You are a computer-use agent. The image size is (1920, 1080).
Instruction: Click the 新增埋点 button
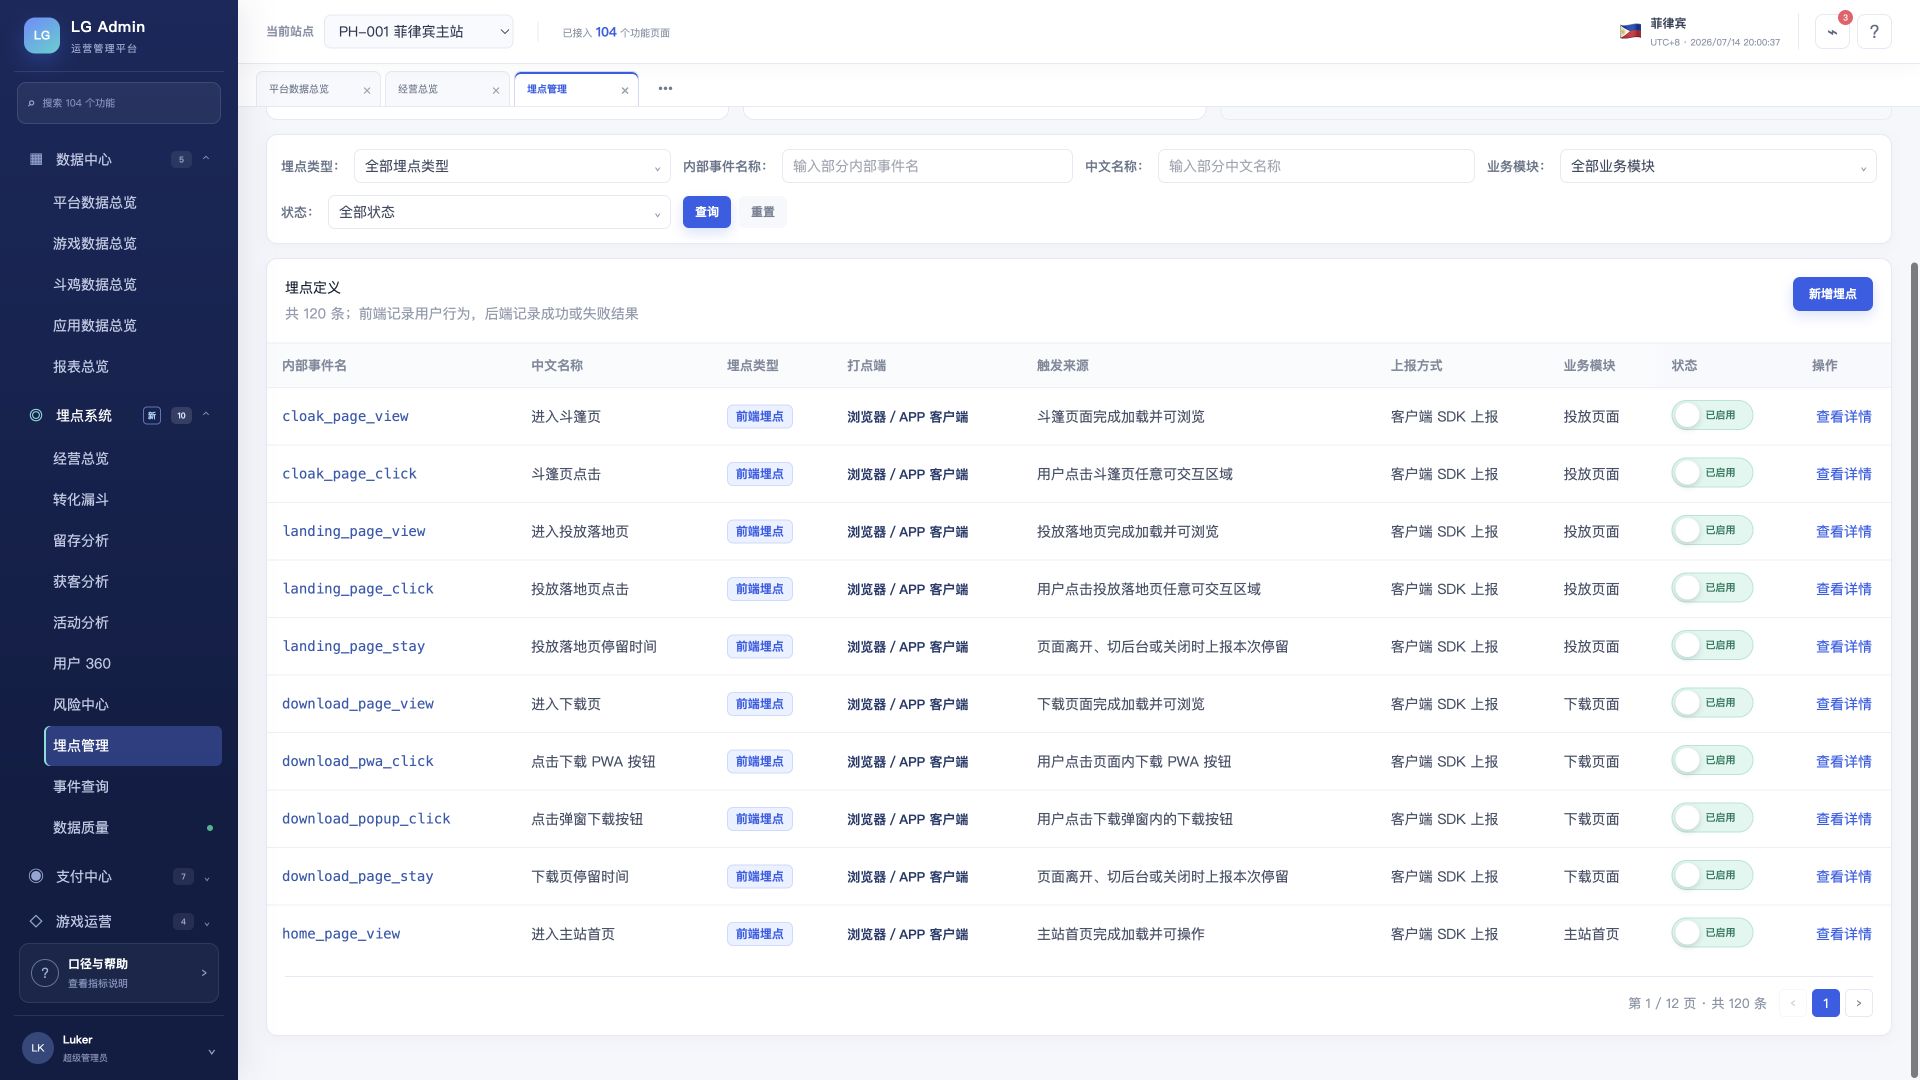click(1832, 294)
